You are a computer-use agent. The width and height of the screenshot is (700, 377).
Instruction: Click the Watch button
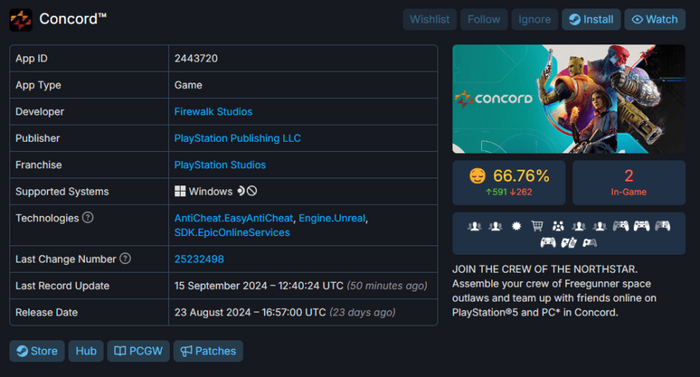[655, 19]
